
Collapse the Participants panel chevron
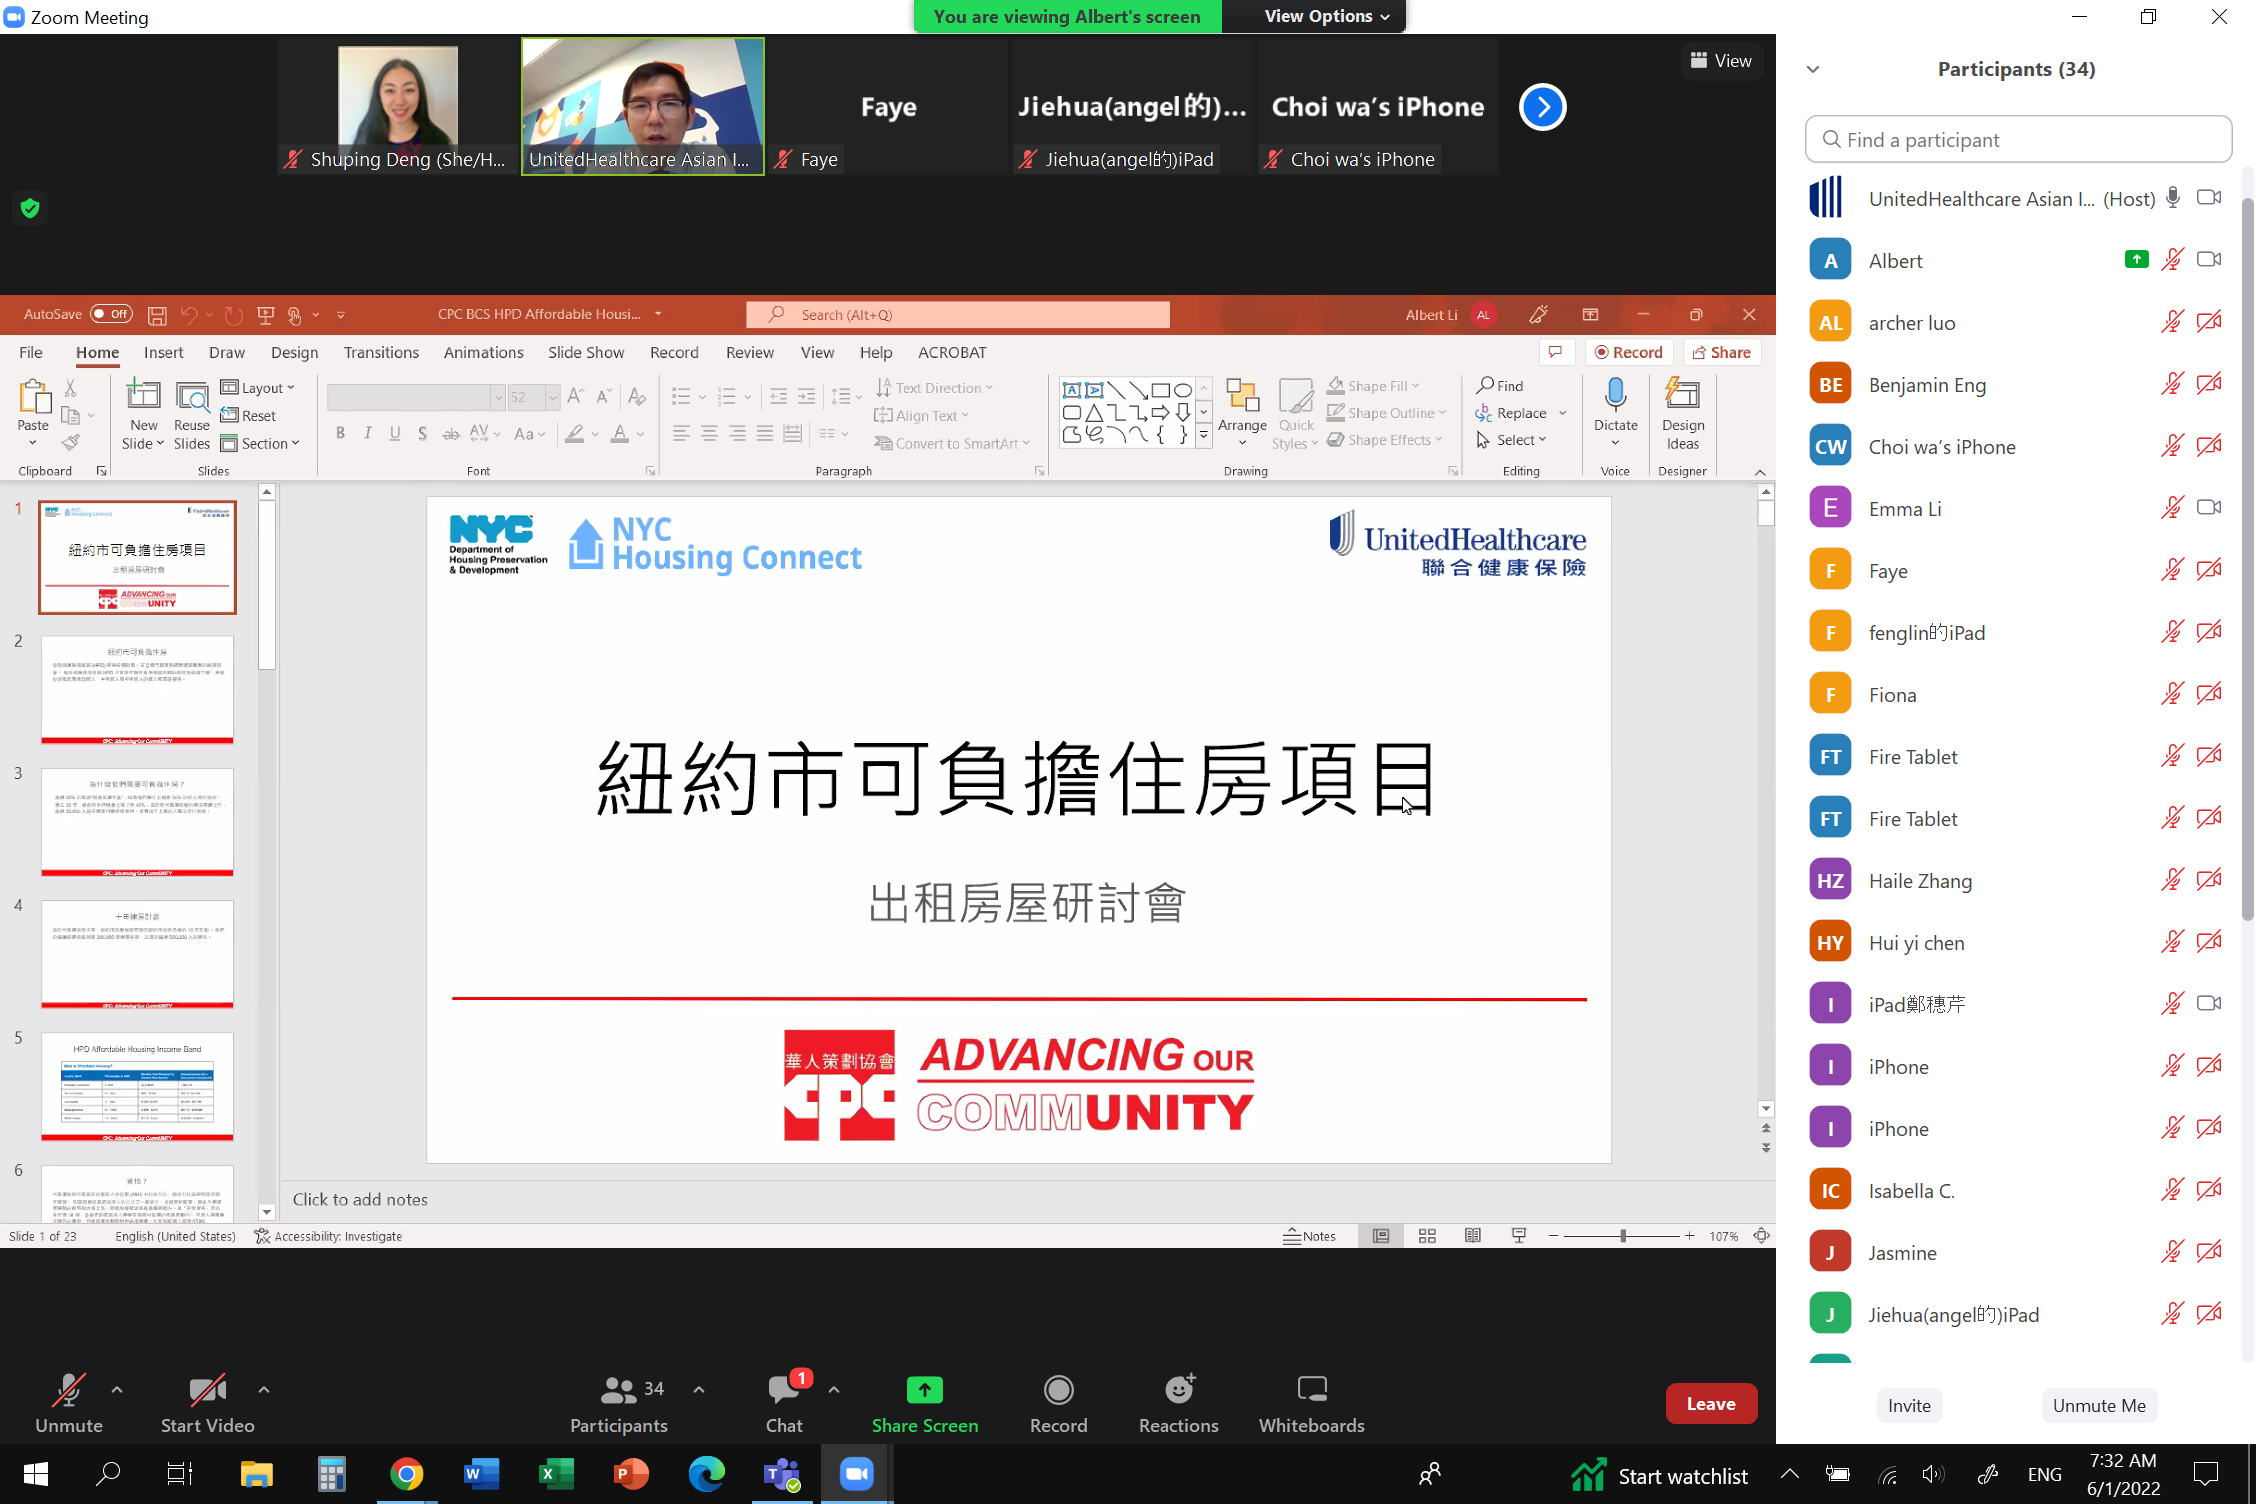click(x=1813, y=69)
